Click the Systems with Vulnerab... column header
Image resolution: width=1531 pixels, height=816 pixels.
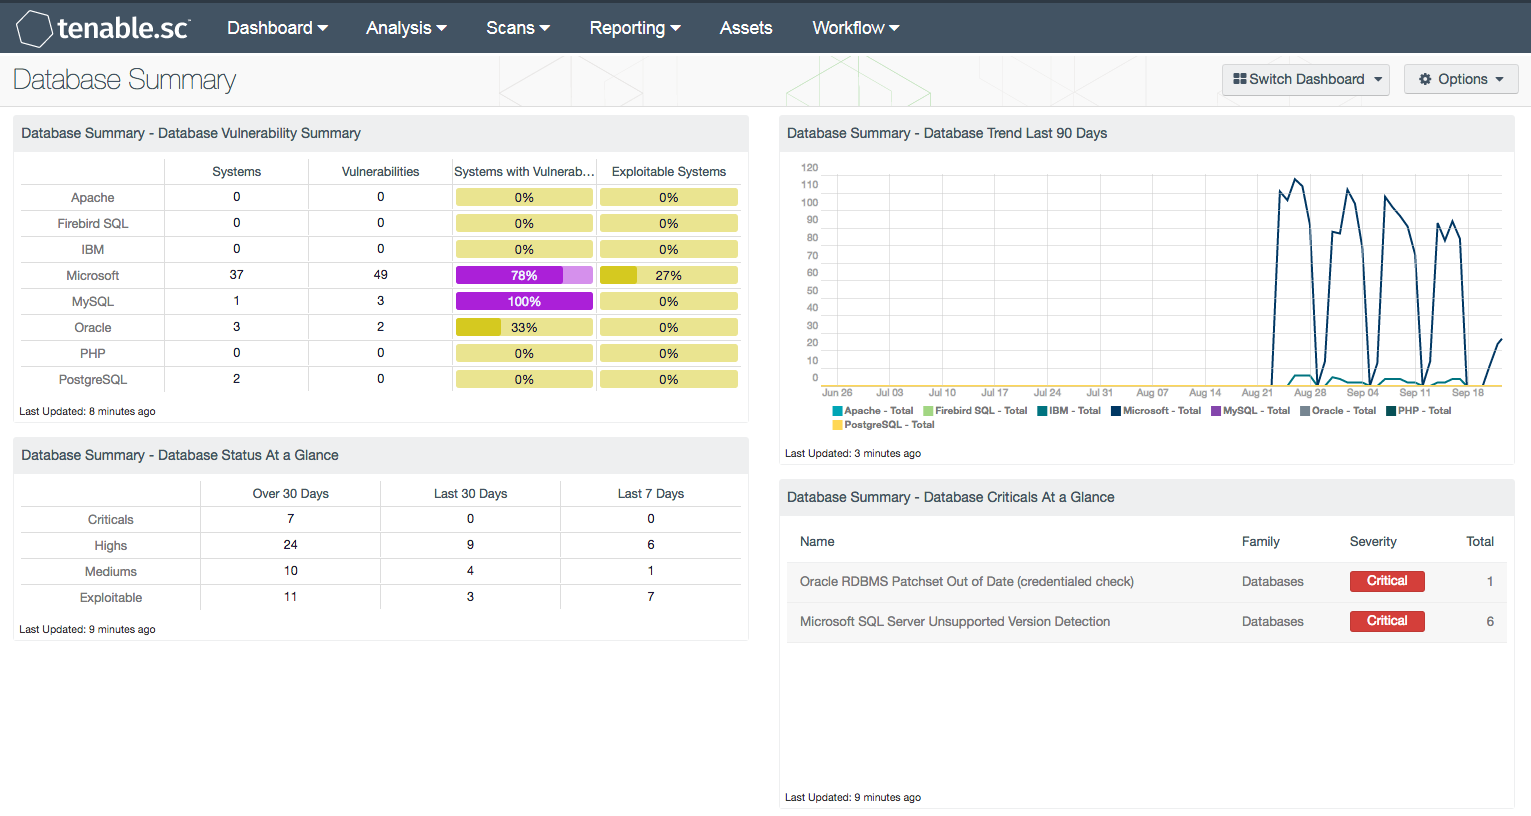pos(524,172)
